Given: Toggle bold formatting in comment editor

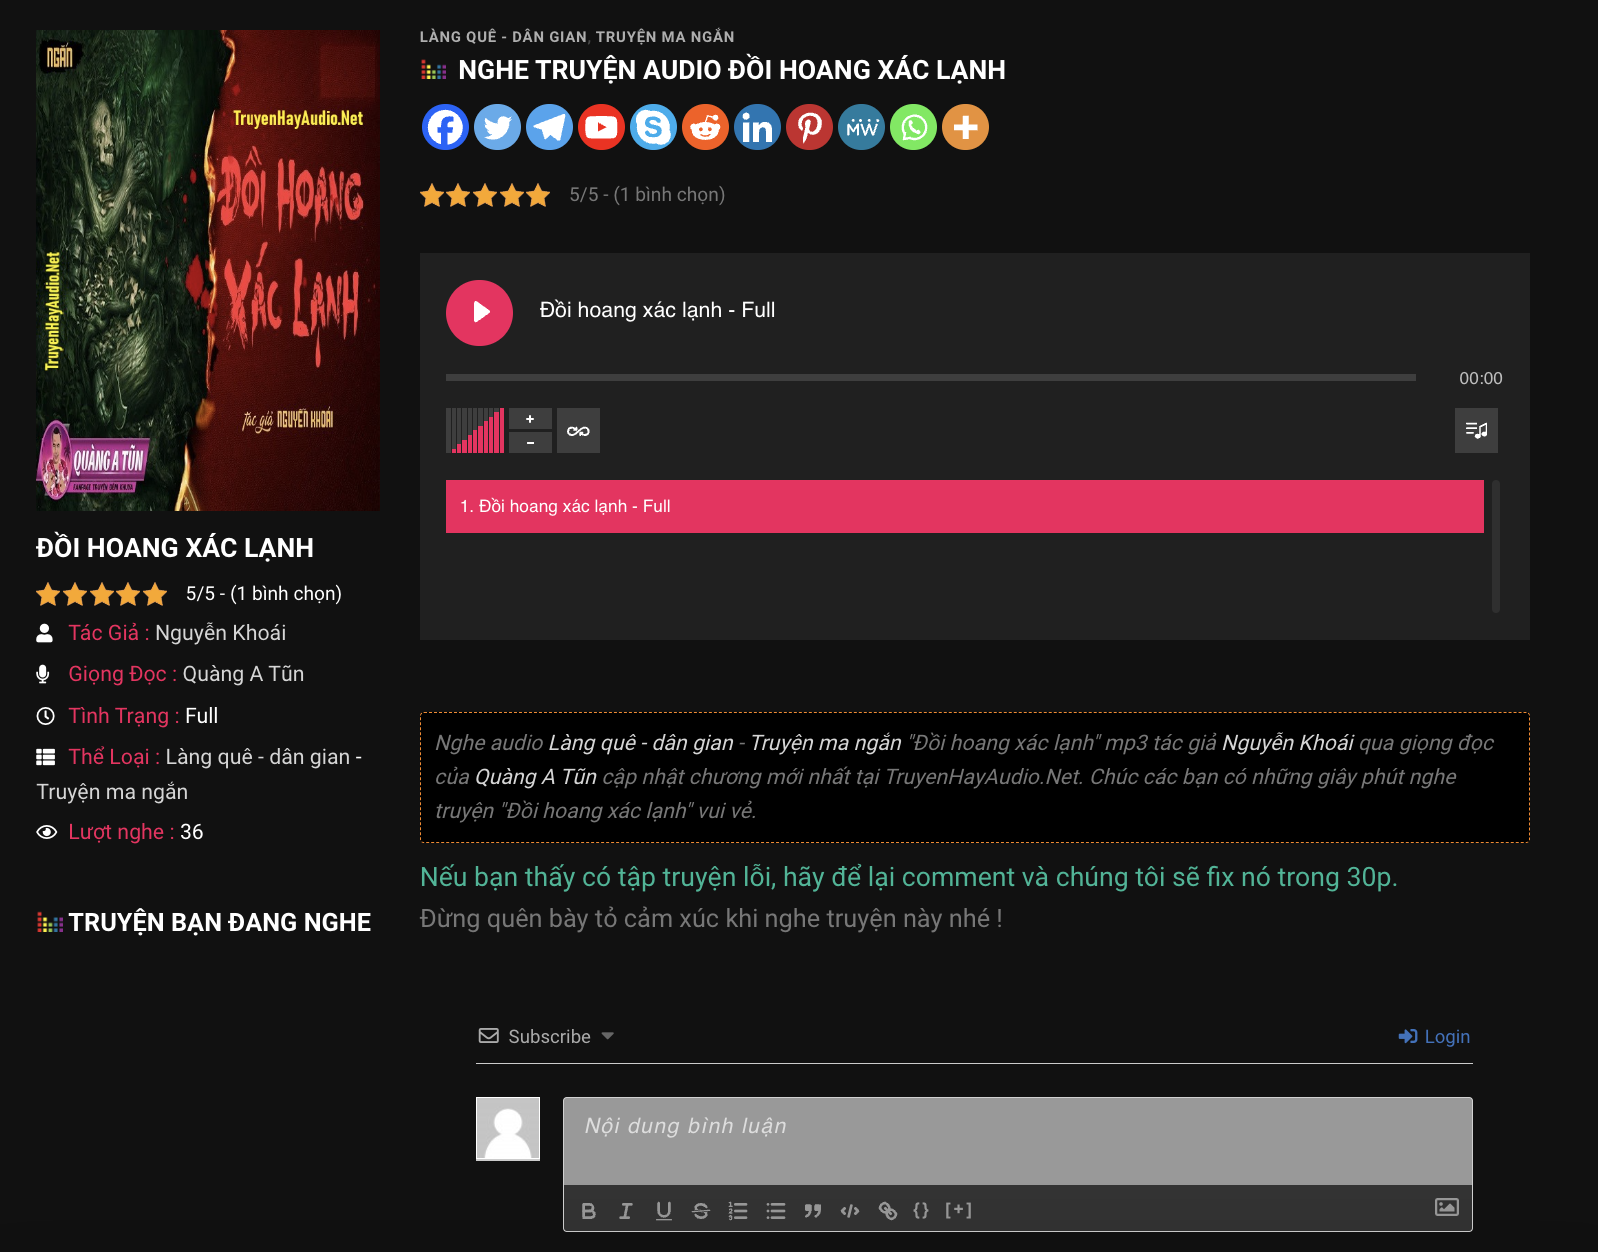Looking at the screenshot, I should coord(589,1211).
